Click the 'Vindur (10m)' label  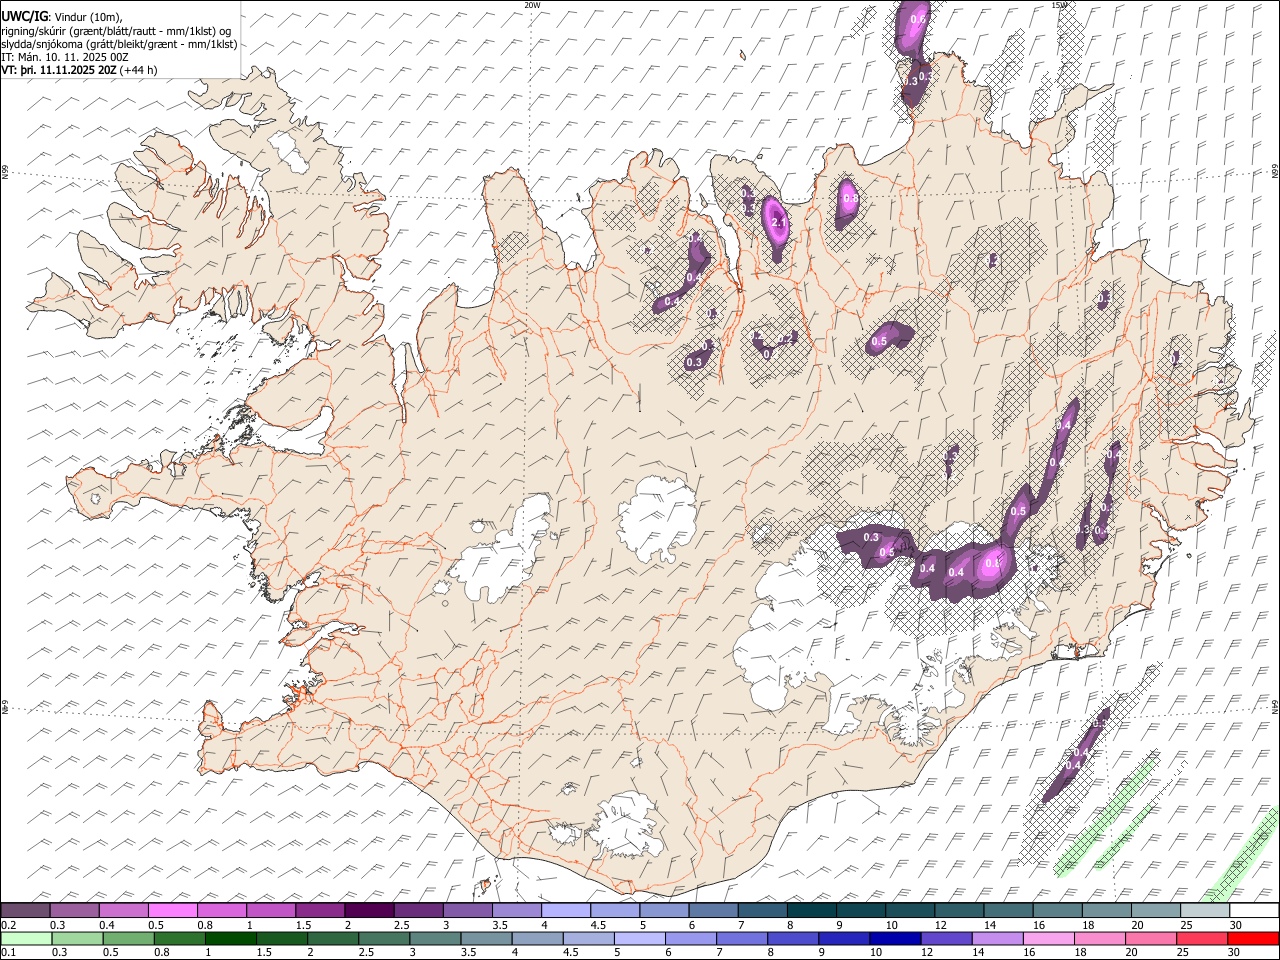(x=88, y=17)
